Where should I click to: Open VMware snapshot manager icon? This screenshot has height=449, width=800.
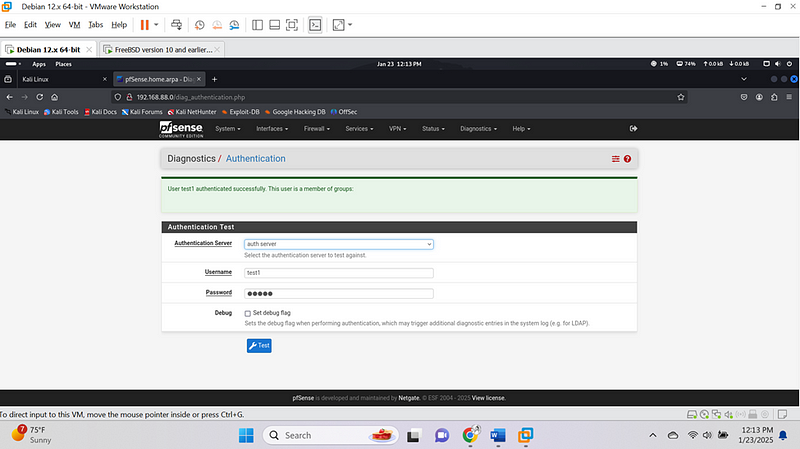pos(234,25)
